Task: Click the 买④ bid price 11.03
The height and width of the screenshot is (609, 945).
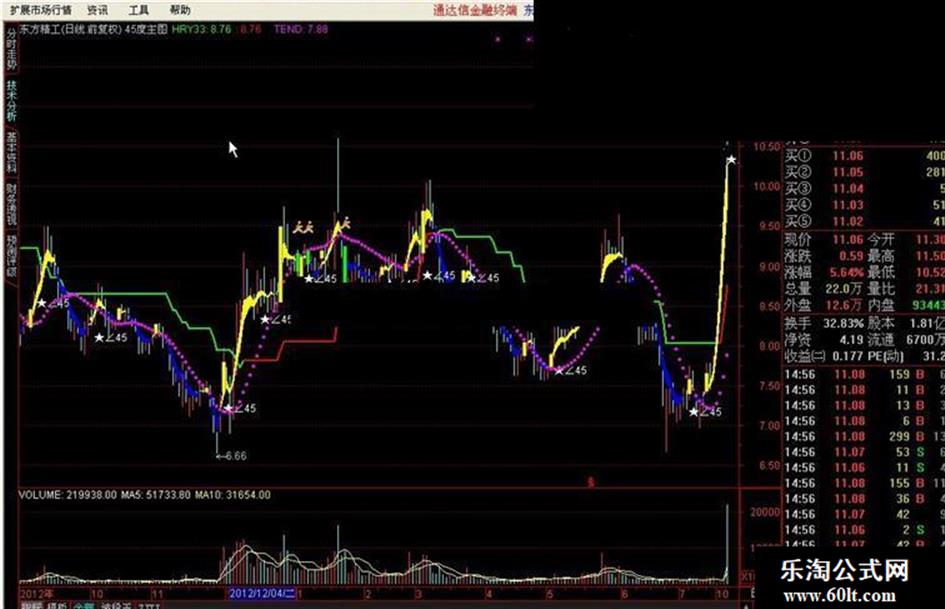Action: click(x=847, y=205)
